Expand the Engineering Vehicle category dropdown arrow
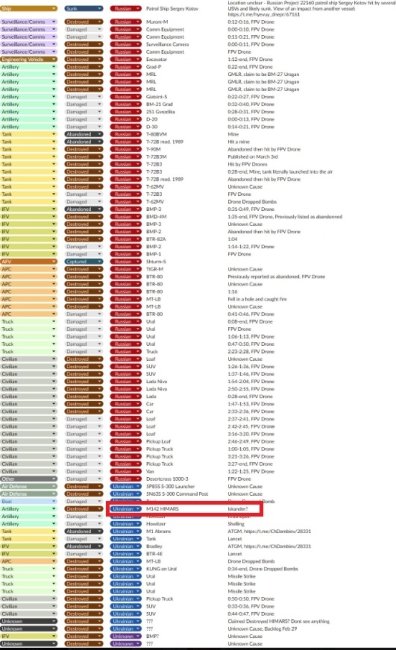 54,59
